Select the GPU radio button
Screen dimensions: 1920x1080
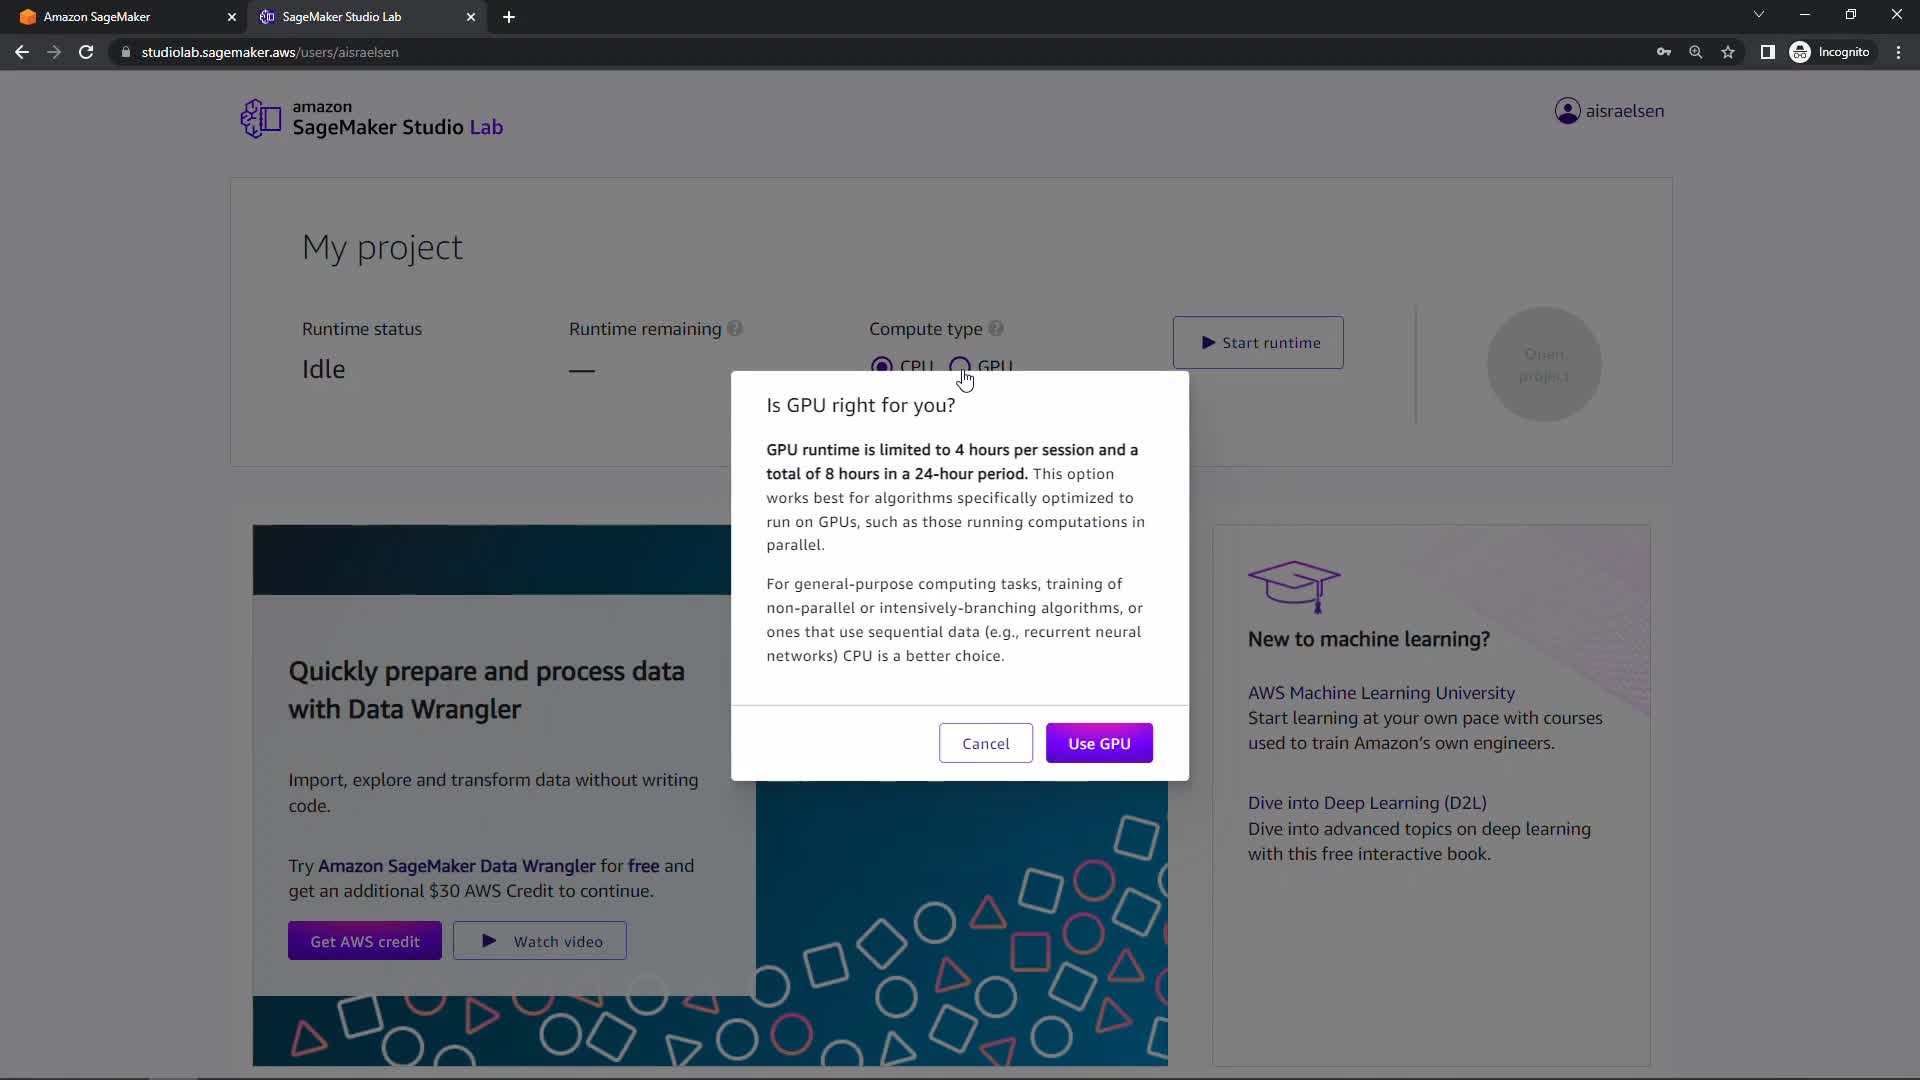click(x=959, y=365)
